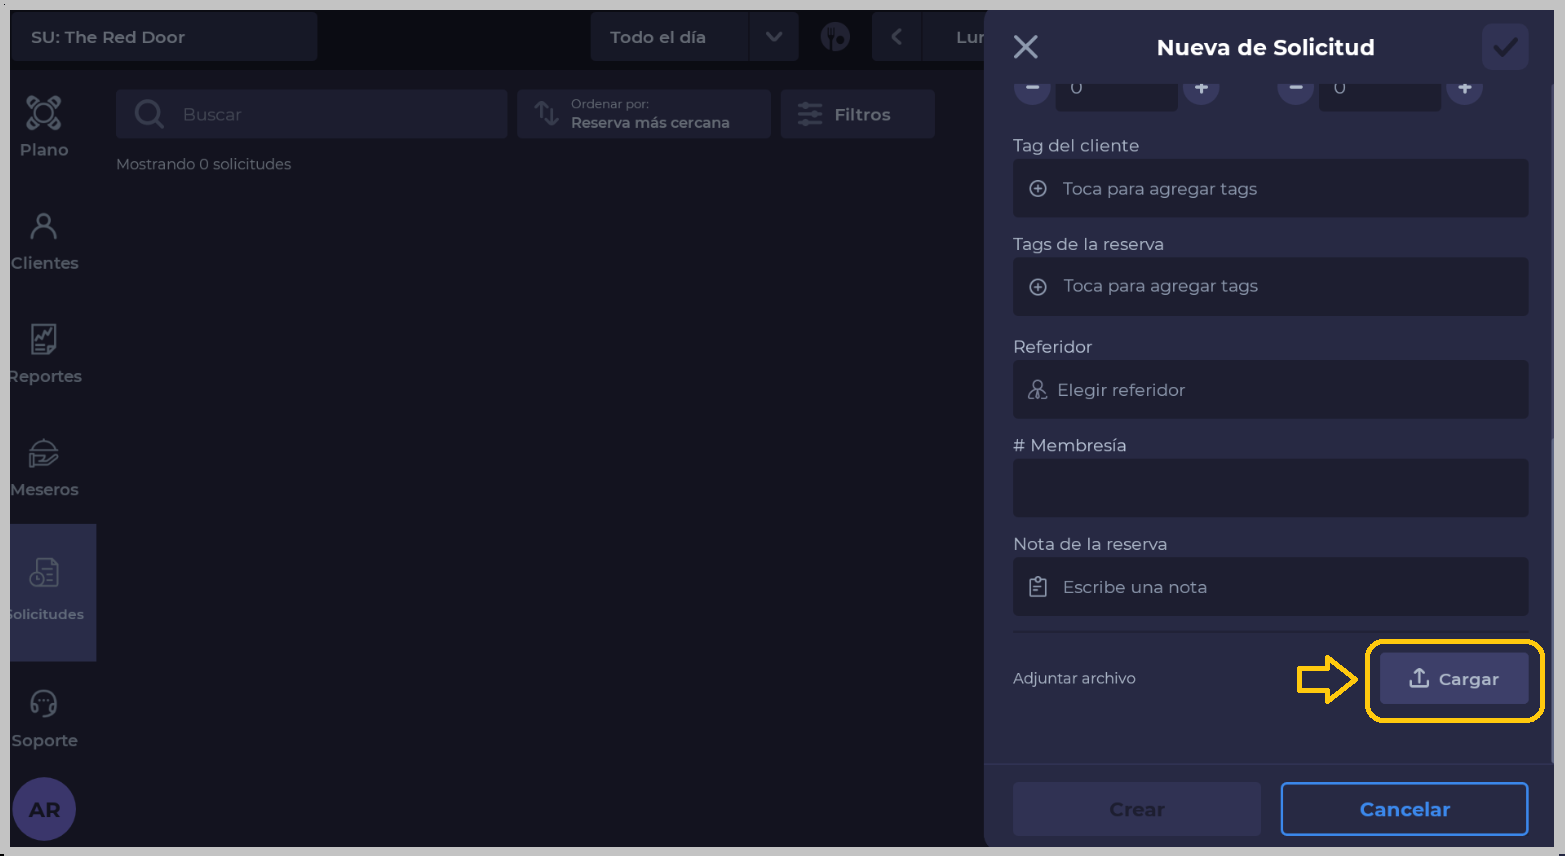Open the AR user profile avatar
The width and height of the screenshot is (1565, 856).
[x=44, y=809]
